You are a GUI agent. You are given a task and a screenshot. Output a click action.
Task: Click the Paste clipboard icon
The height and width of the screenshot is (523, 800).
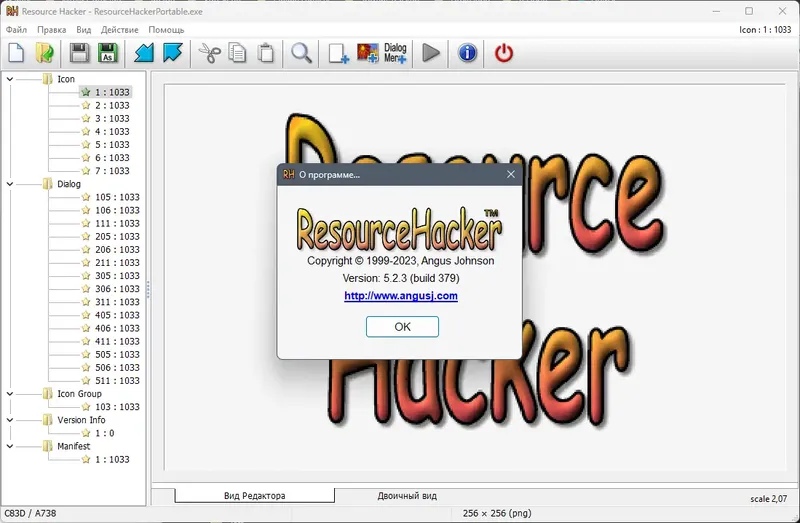click(x=266, y=53)
